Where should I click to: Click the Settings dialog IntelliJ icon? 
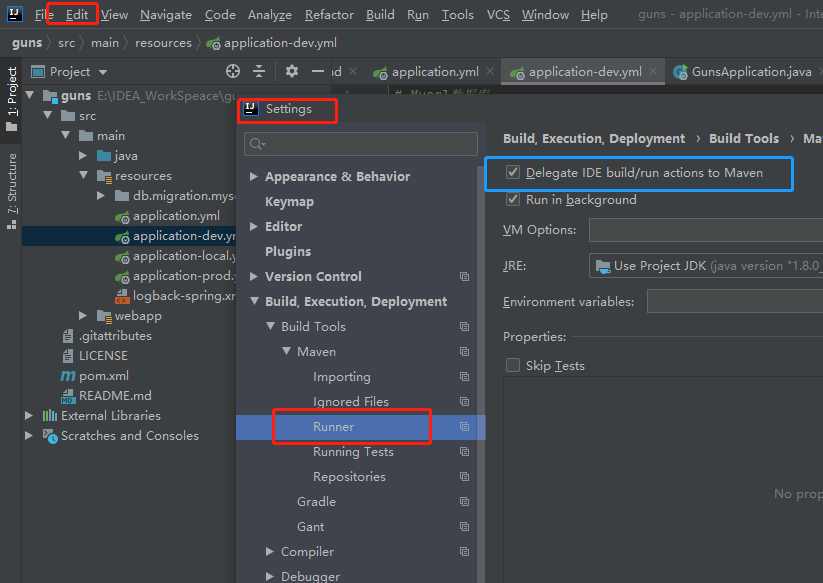pos(251,109)
